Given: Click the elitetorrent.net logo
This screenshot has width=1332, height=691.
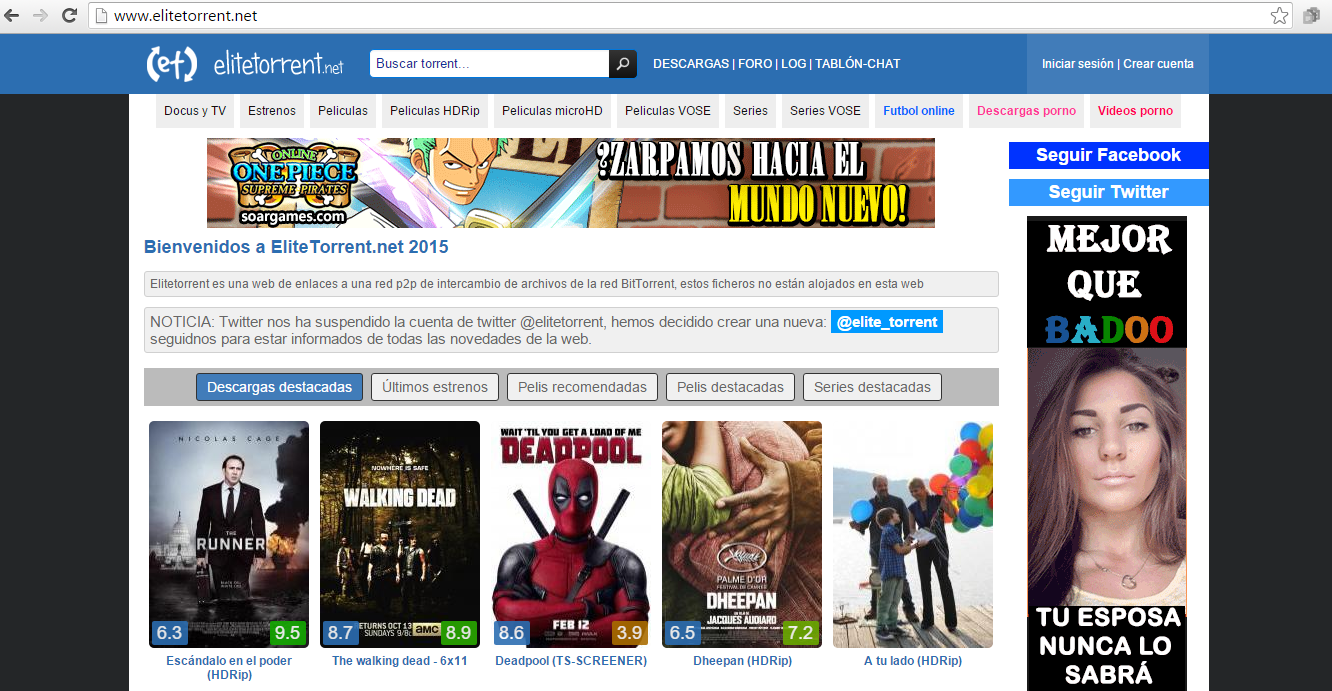Looking at the screenshot, I should tap(245, 64).
